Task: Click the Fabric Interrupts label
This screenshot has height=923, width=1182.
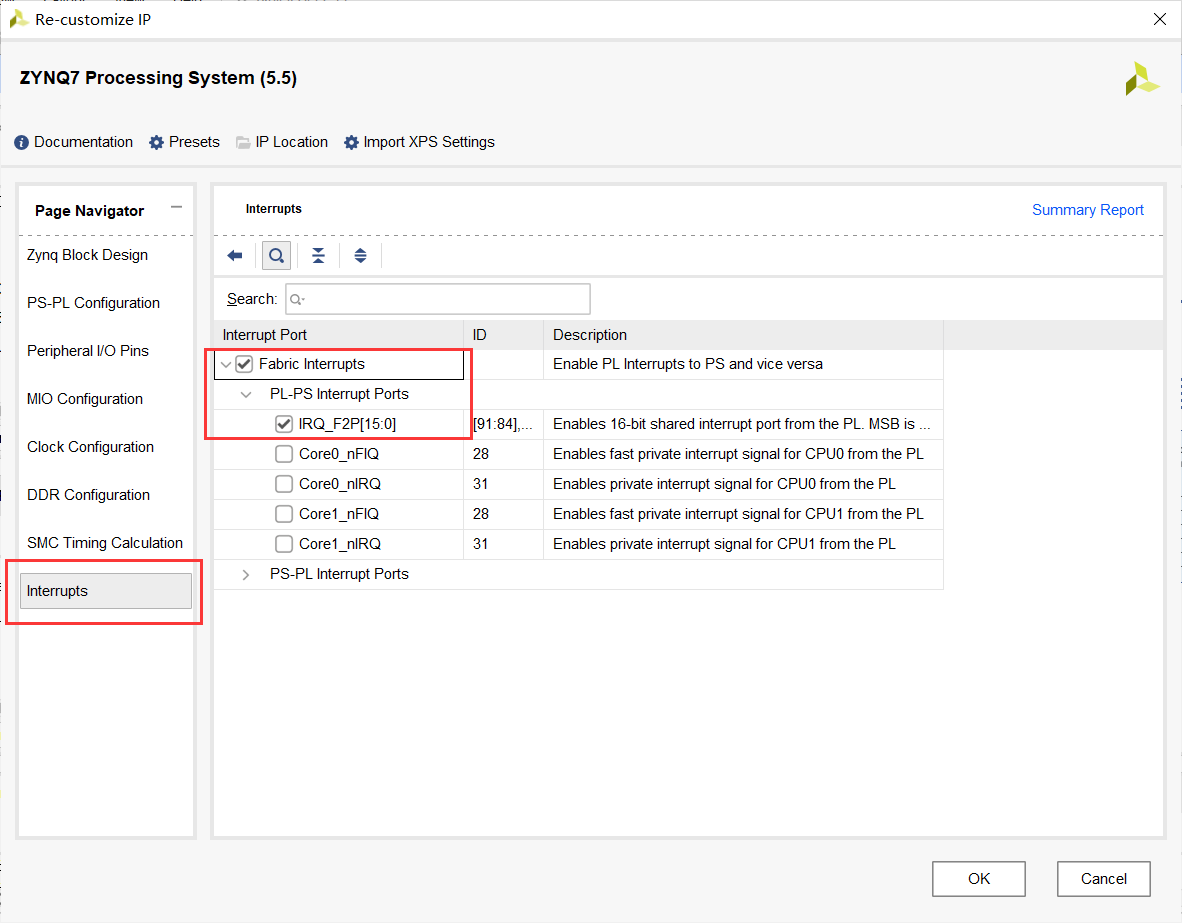Action: coord(311,364)
